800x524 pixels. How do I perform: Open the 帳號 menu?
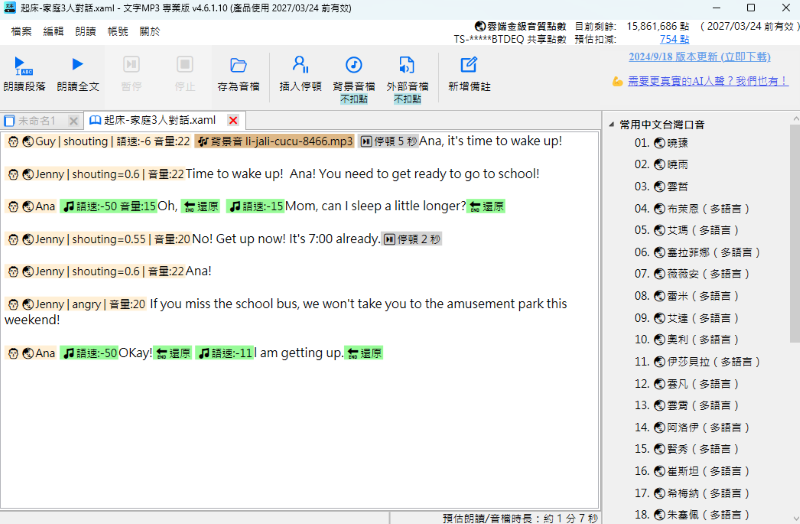point(118,31)
